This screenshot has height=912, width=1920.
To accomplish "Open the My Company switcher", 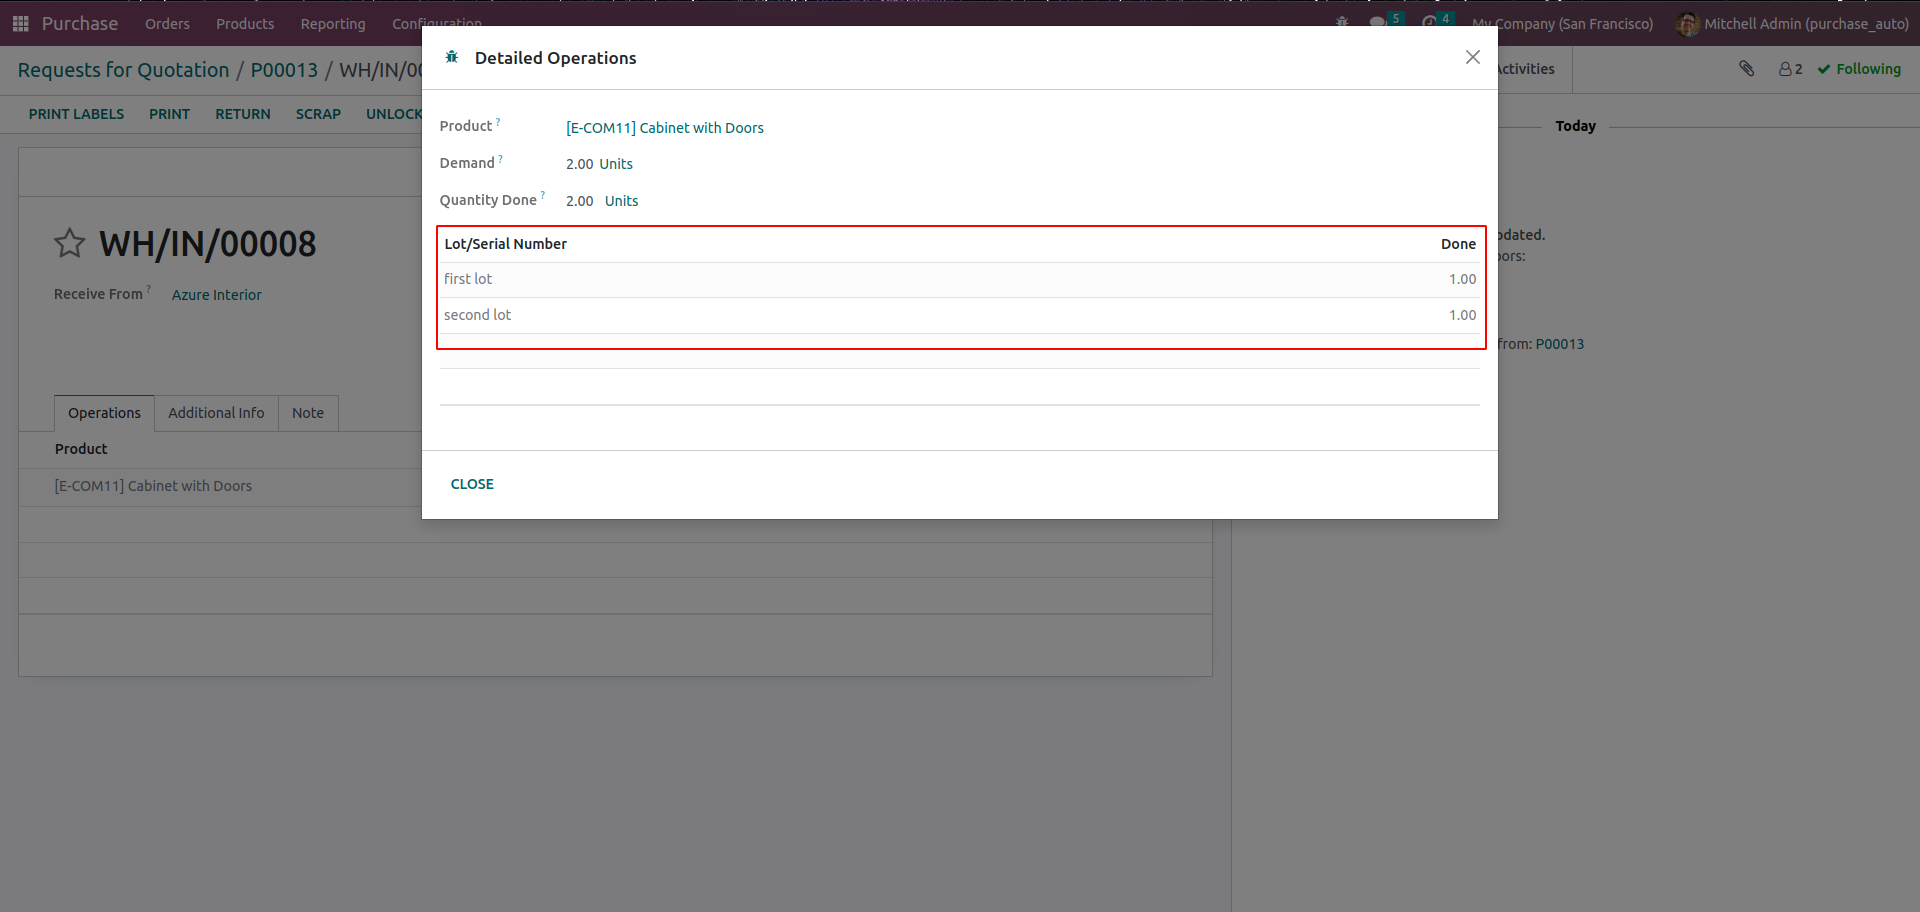I will 1562,24.
